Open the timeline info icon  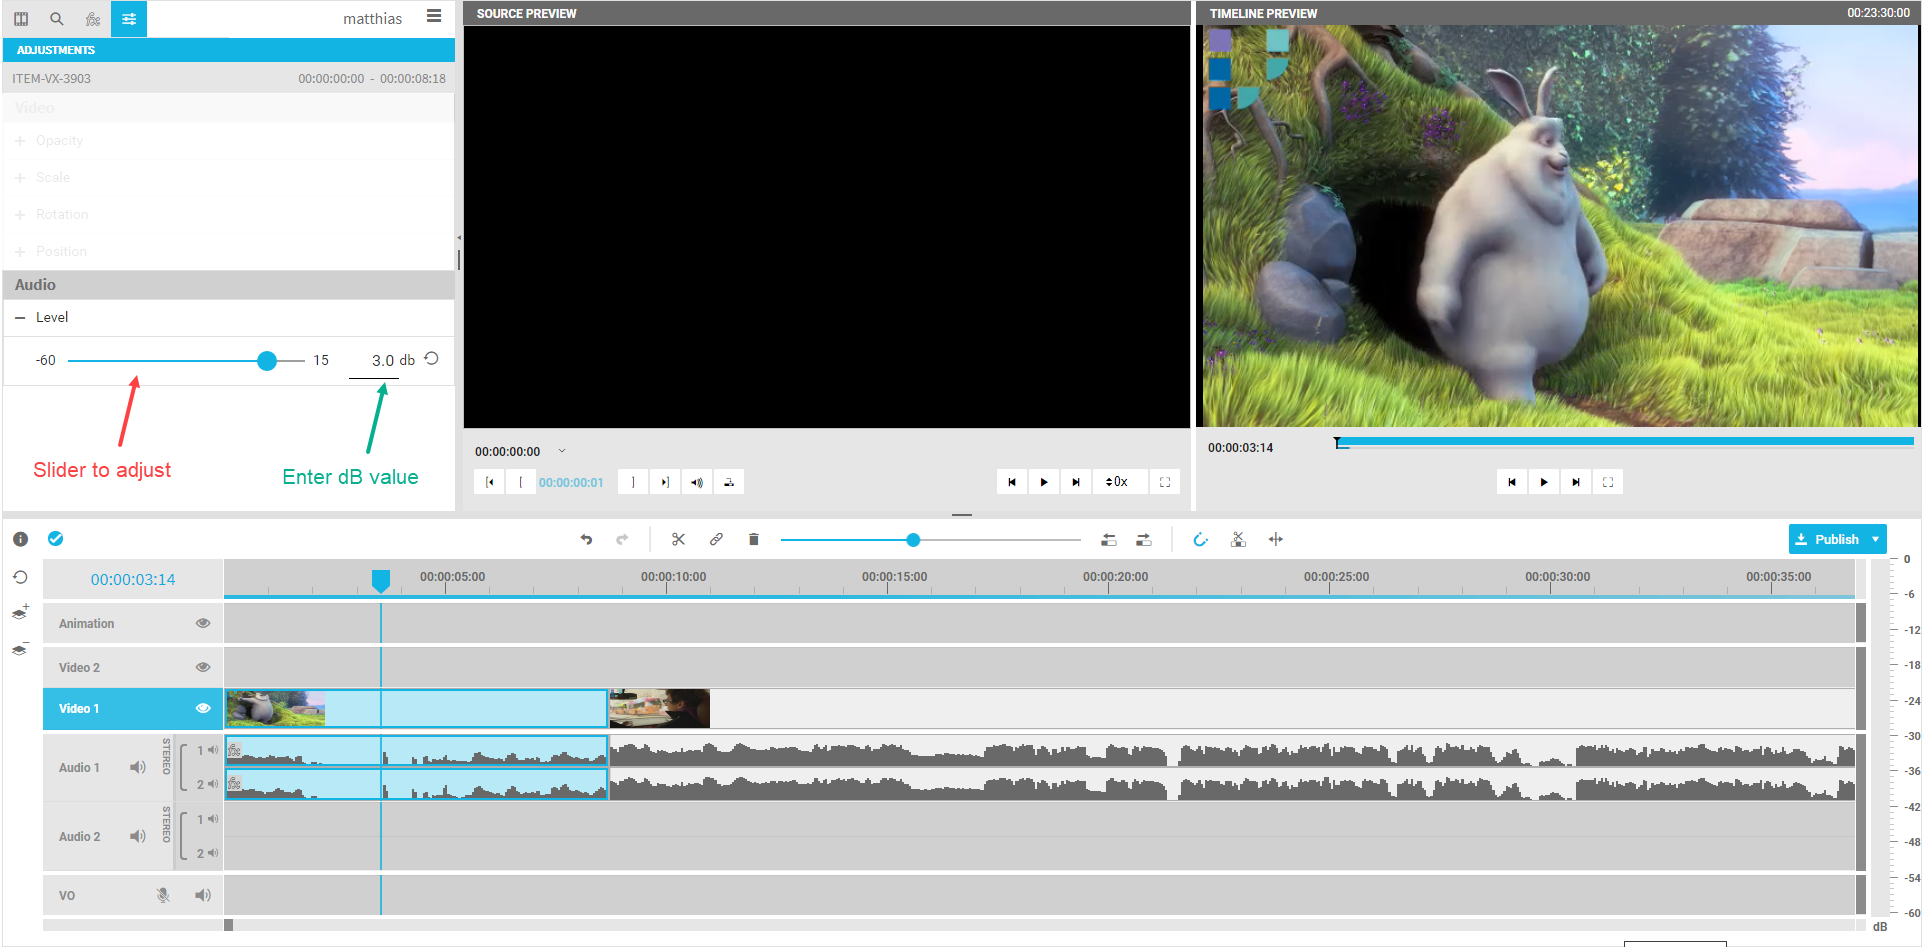pyautogui.click(x=20, y=539)
